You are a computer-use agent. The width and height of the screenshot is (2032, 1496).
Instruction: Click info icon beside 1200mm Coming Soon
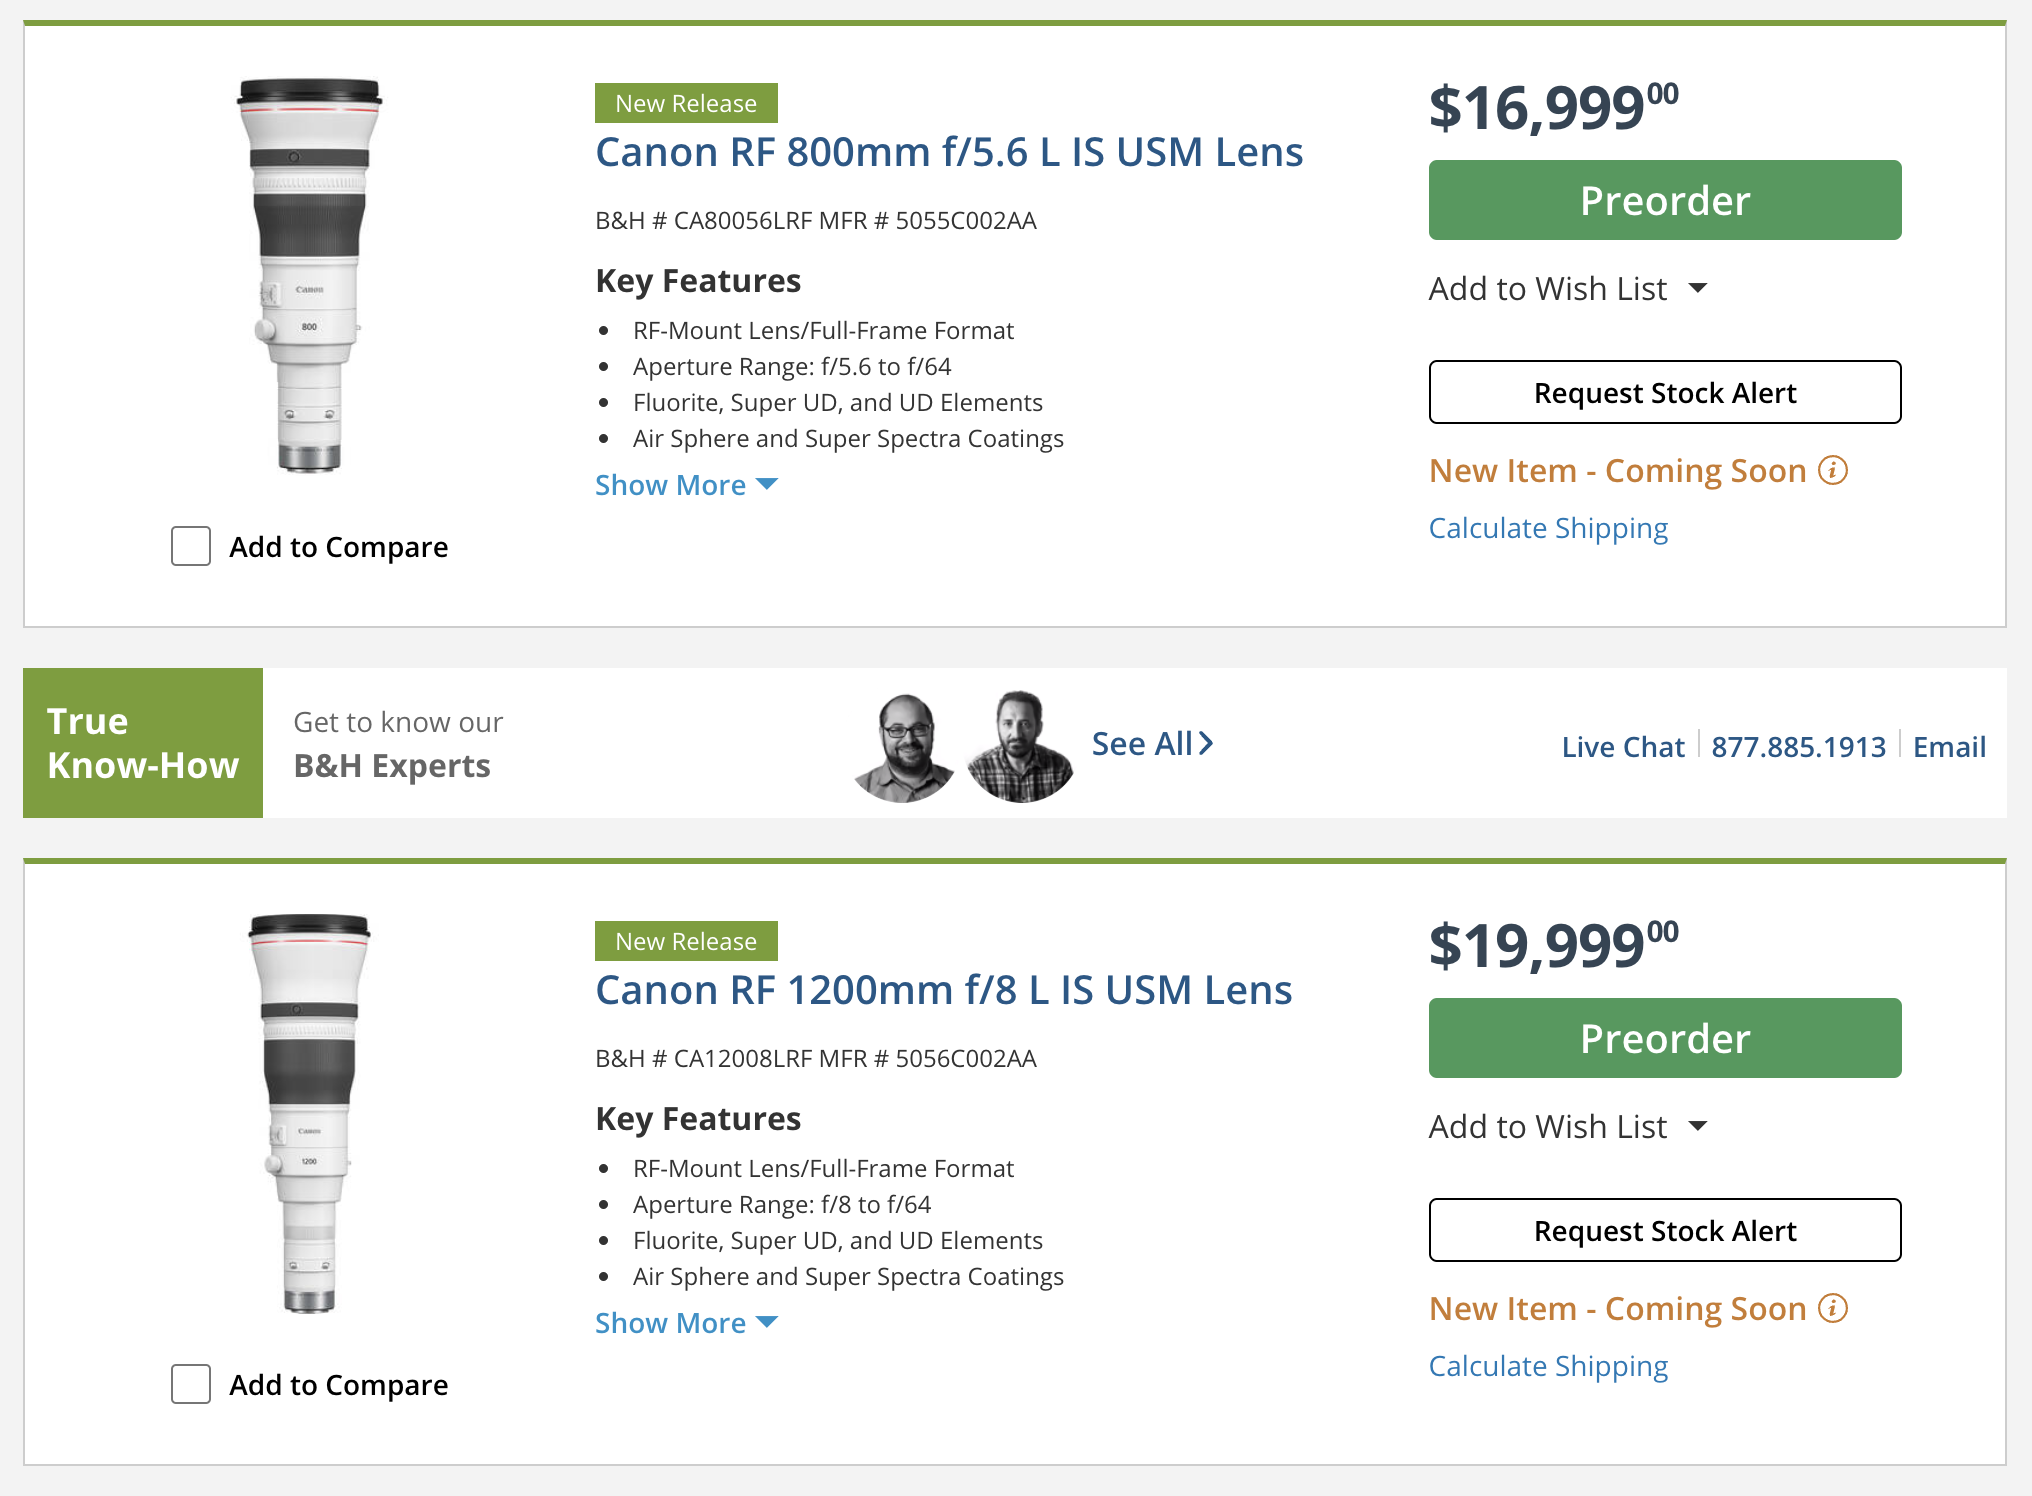pyautogui.click(x=1832, y=1308)
